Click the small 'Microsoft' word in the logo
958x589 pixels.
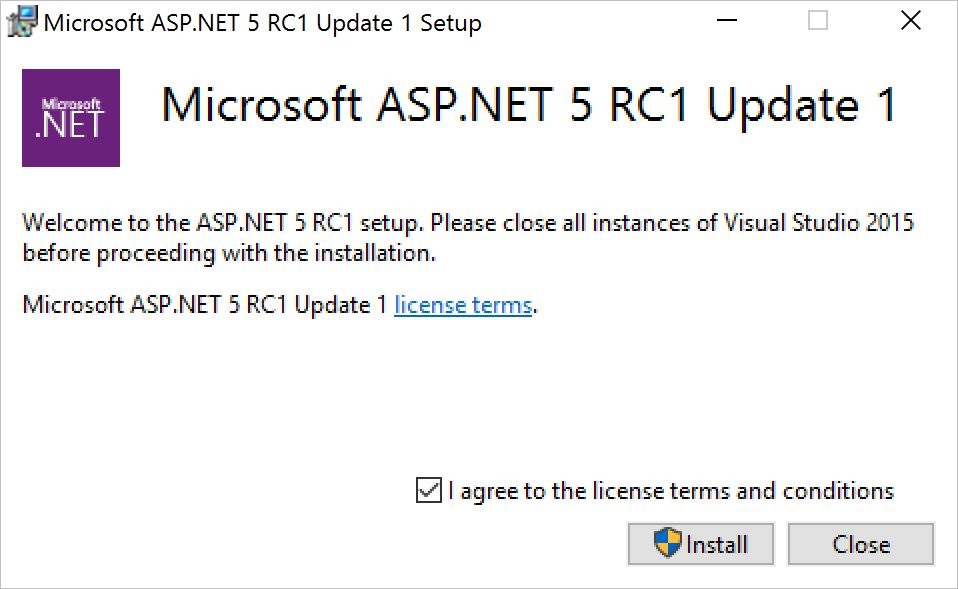point(71,103)
